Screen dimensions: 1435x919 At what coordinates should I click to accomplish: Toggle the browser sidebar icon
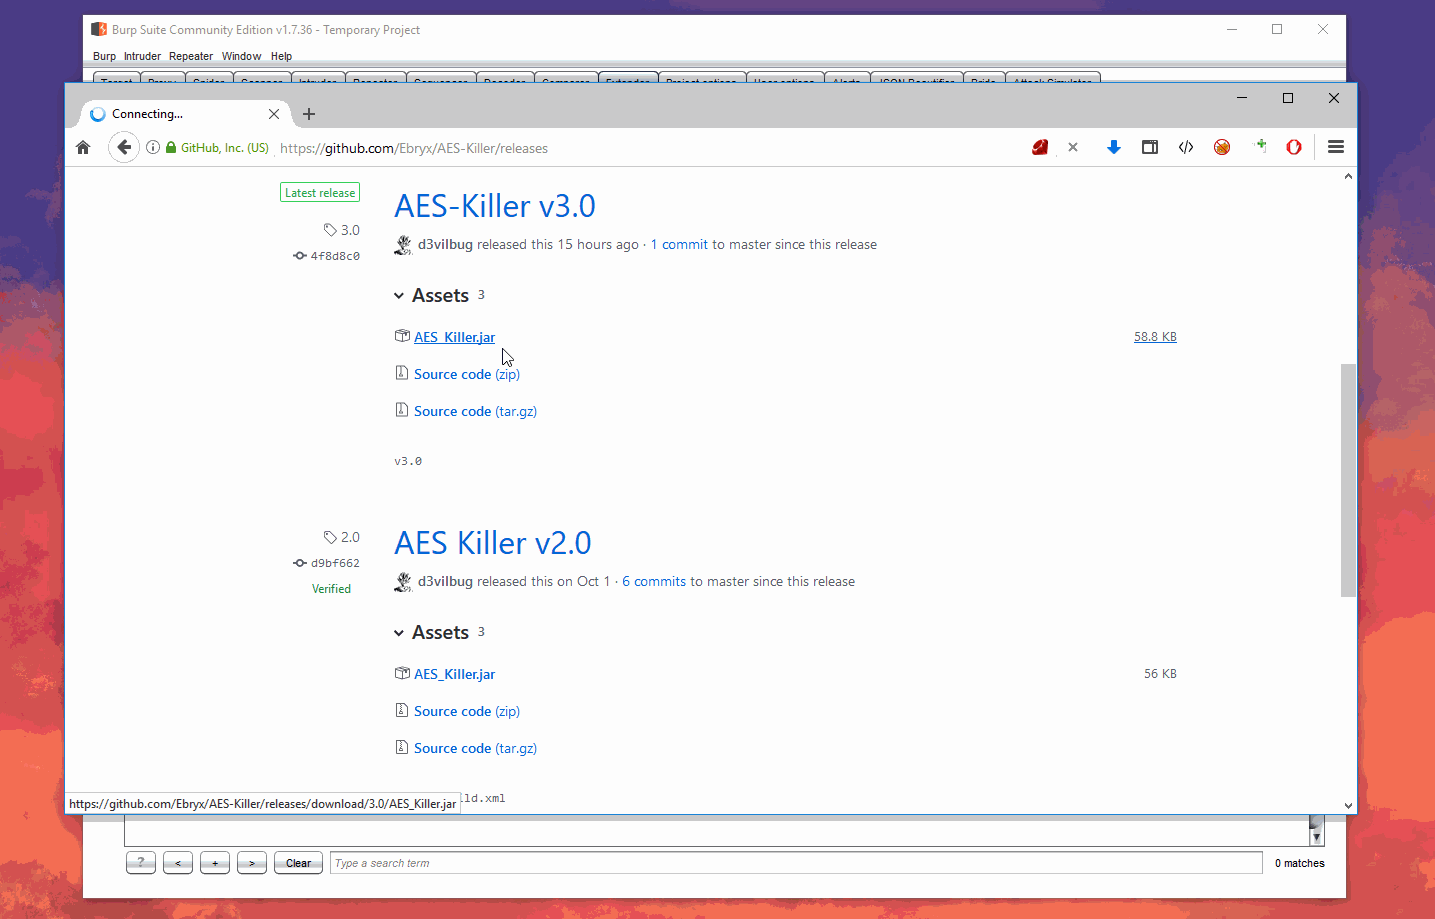(1150, 147)
